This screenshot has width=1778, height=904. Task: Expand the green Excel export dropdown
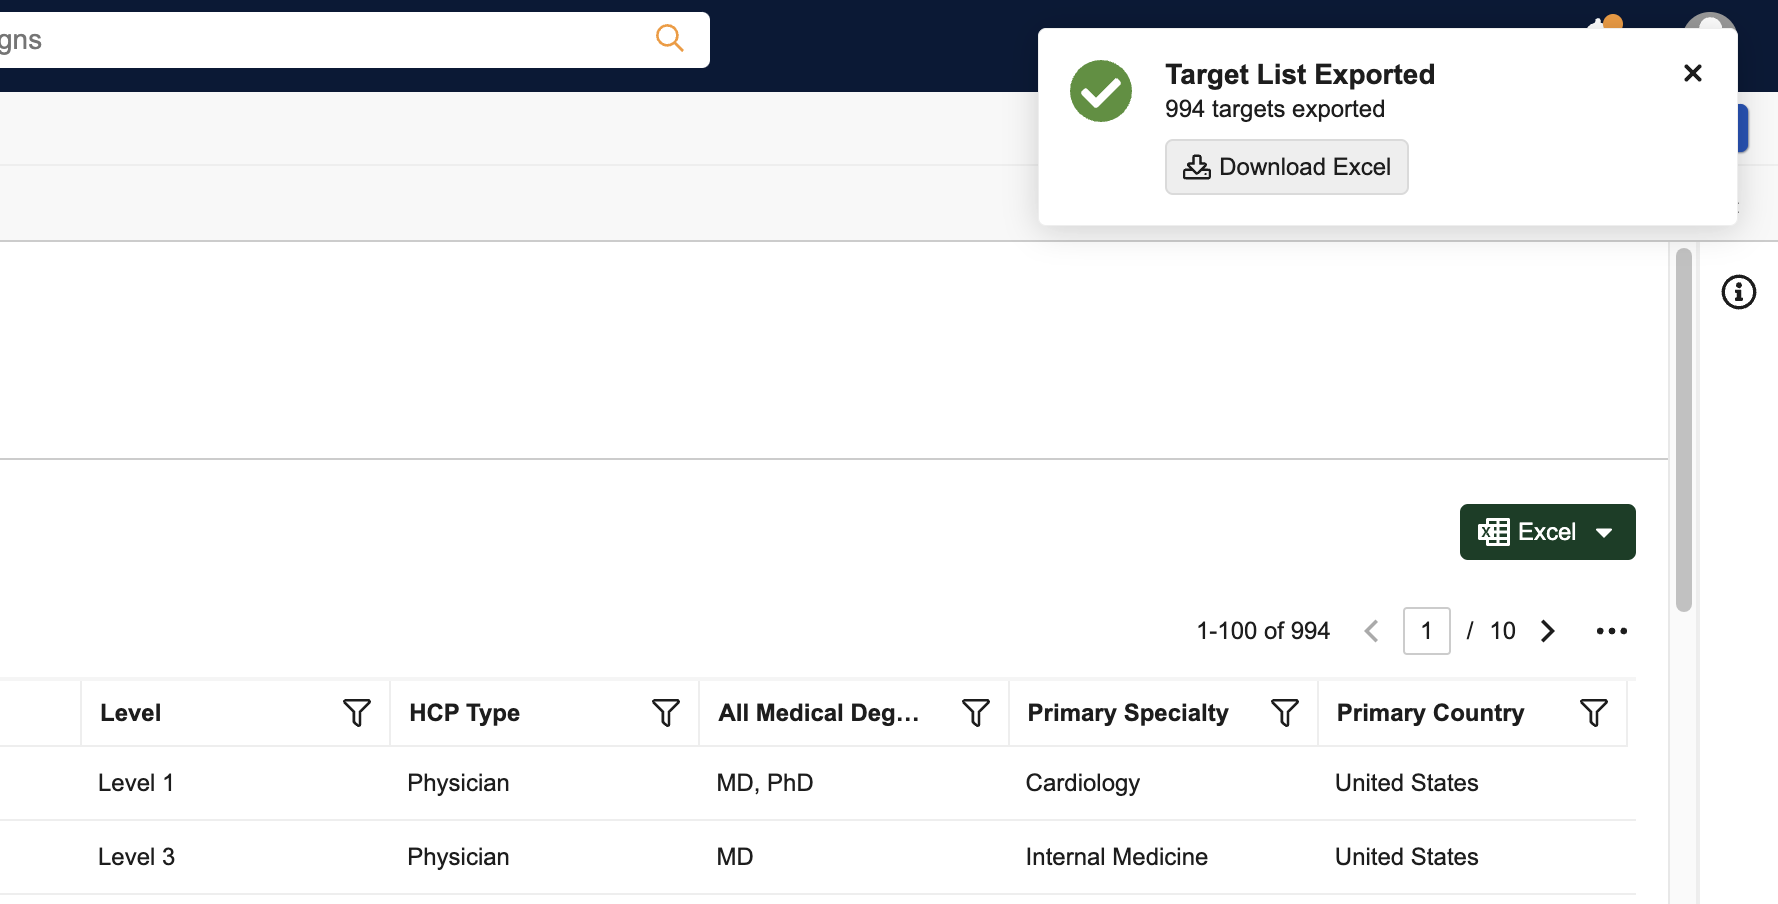coord(1603,532)
